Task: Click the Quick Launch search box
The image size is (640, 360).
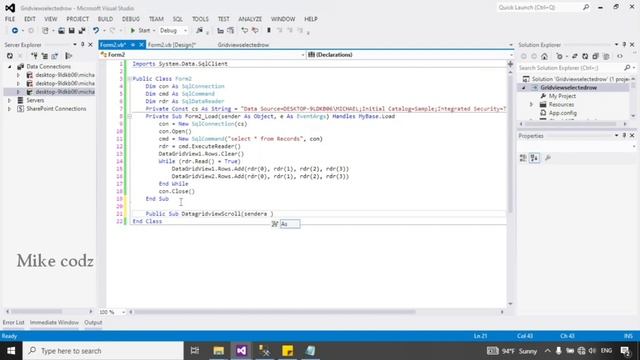Action: [x=543, y=8]
